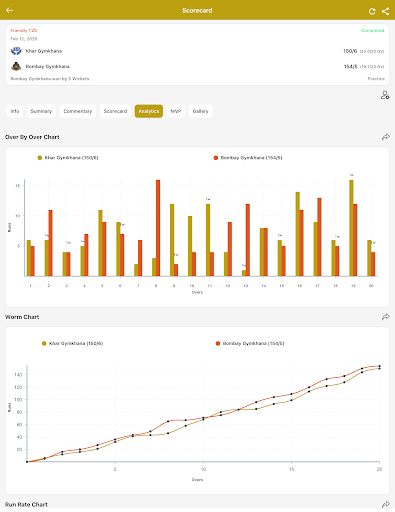
Task: Click the 154/5 score of Bombay Gymkhana
Action: [x=350, y=66]
